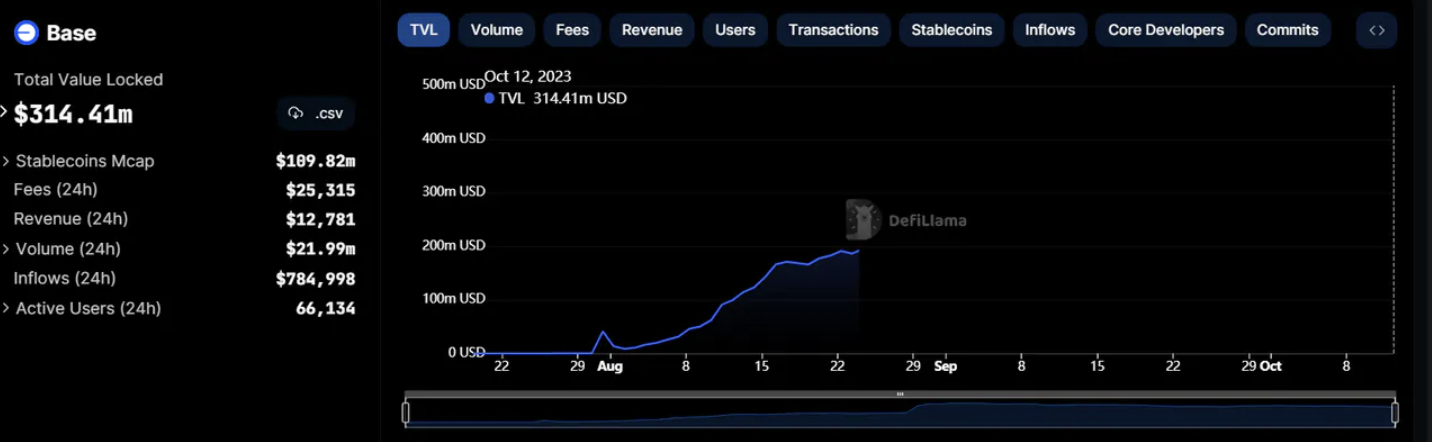
Task: Click the 500m USD axis label
Action: pyautogui.click(x=453, y=84)
